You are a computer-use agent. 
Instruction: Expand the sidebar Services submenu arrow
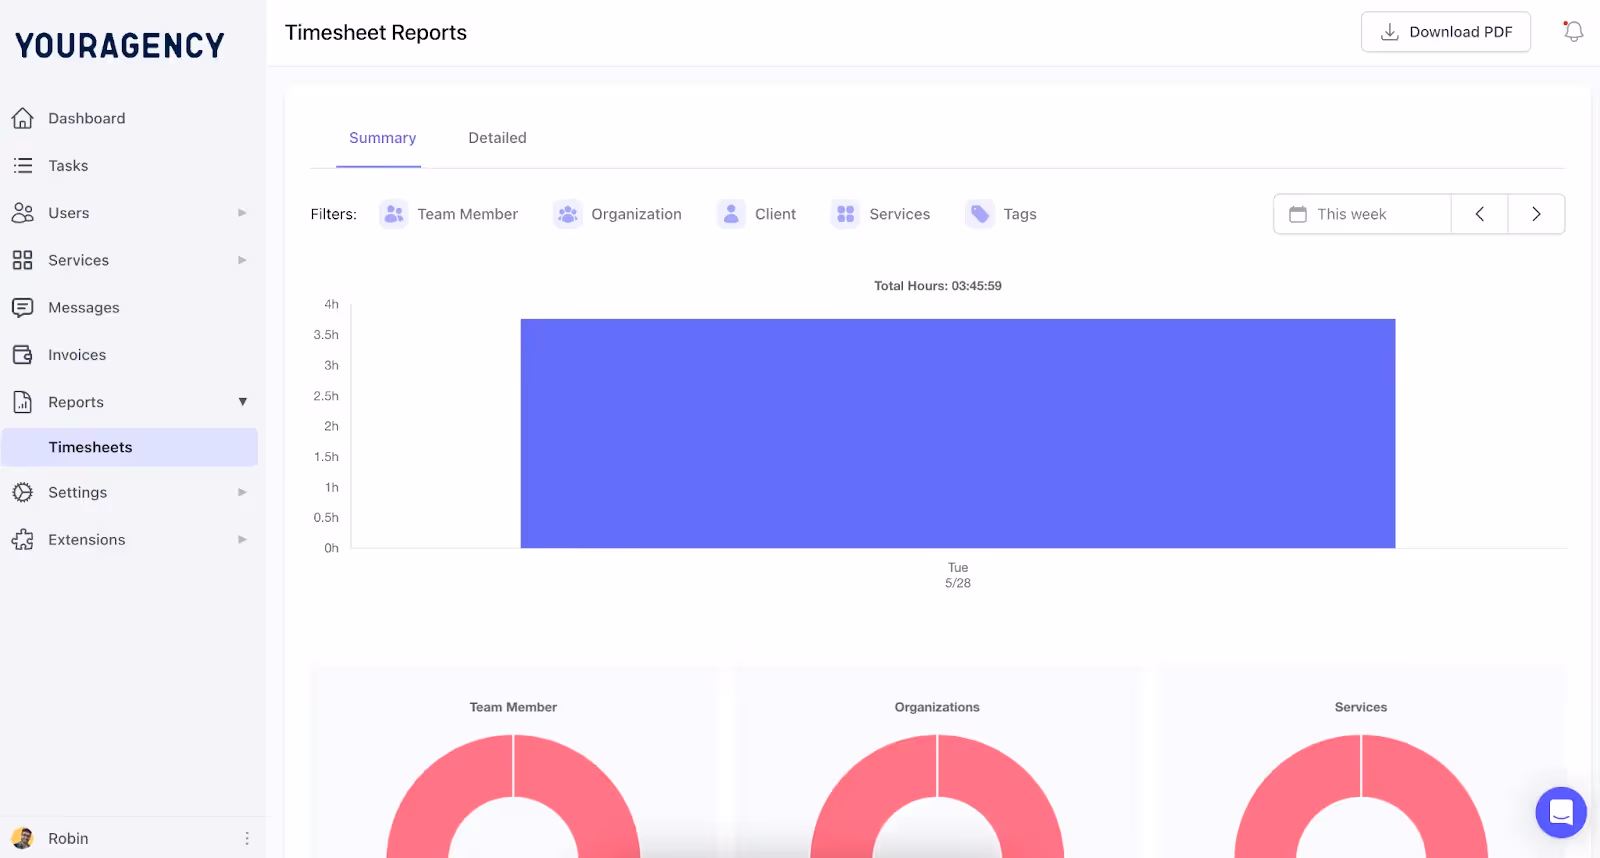point(242,260)
